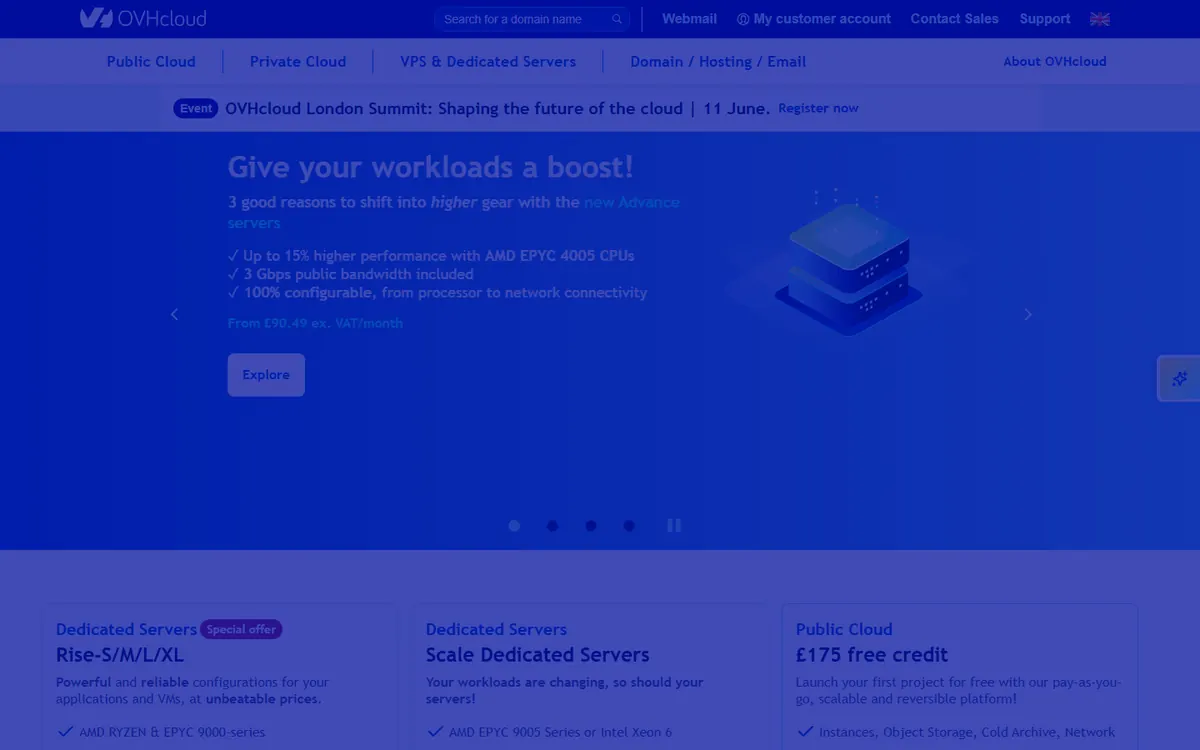Click the server stack illustration
Image resolution: width=1200 pixels, height=750 pixels.
pos(848,263)
